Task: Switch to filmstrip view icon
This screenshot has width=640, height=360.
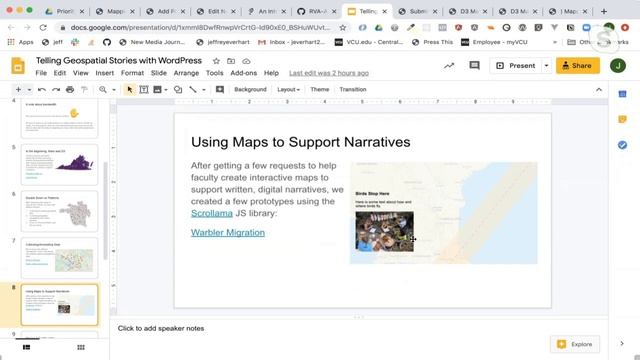Action: coord(27,347)
